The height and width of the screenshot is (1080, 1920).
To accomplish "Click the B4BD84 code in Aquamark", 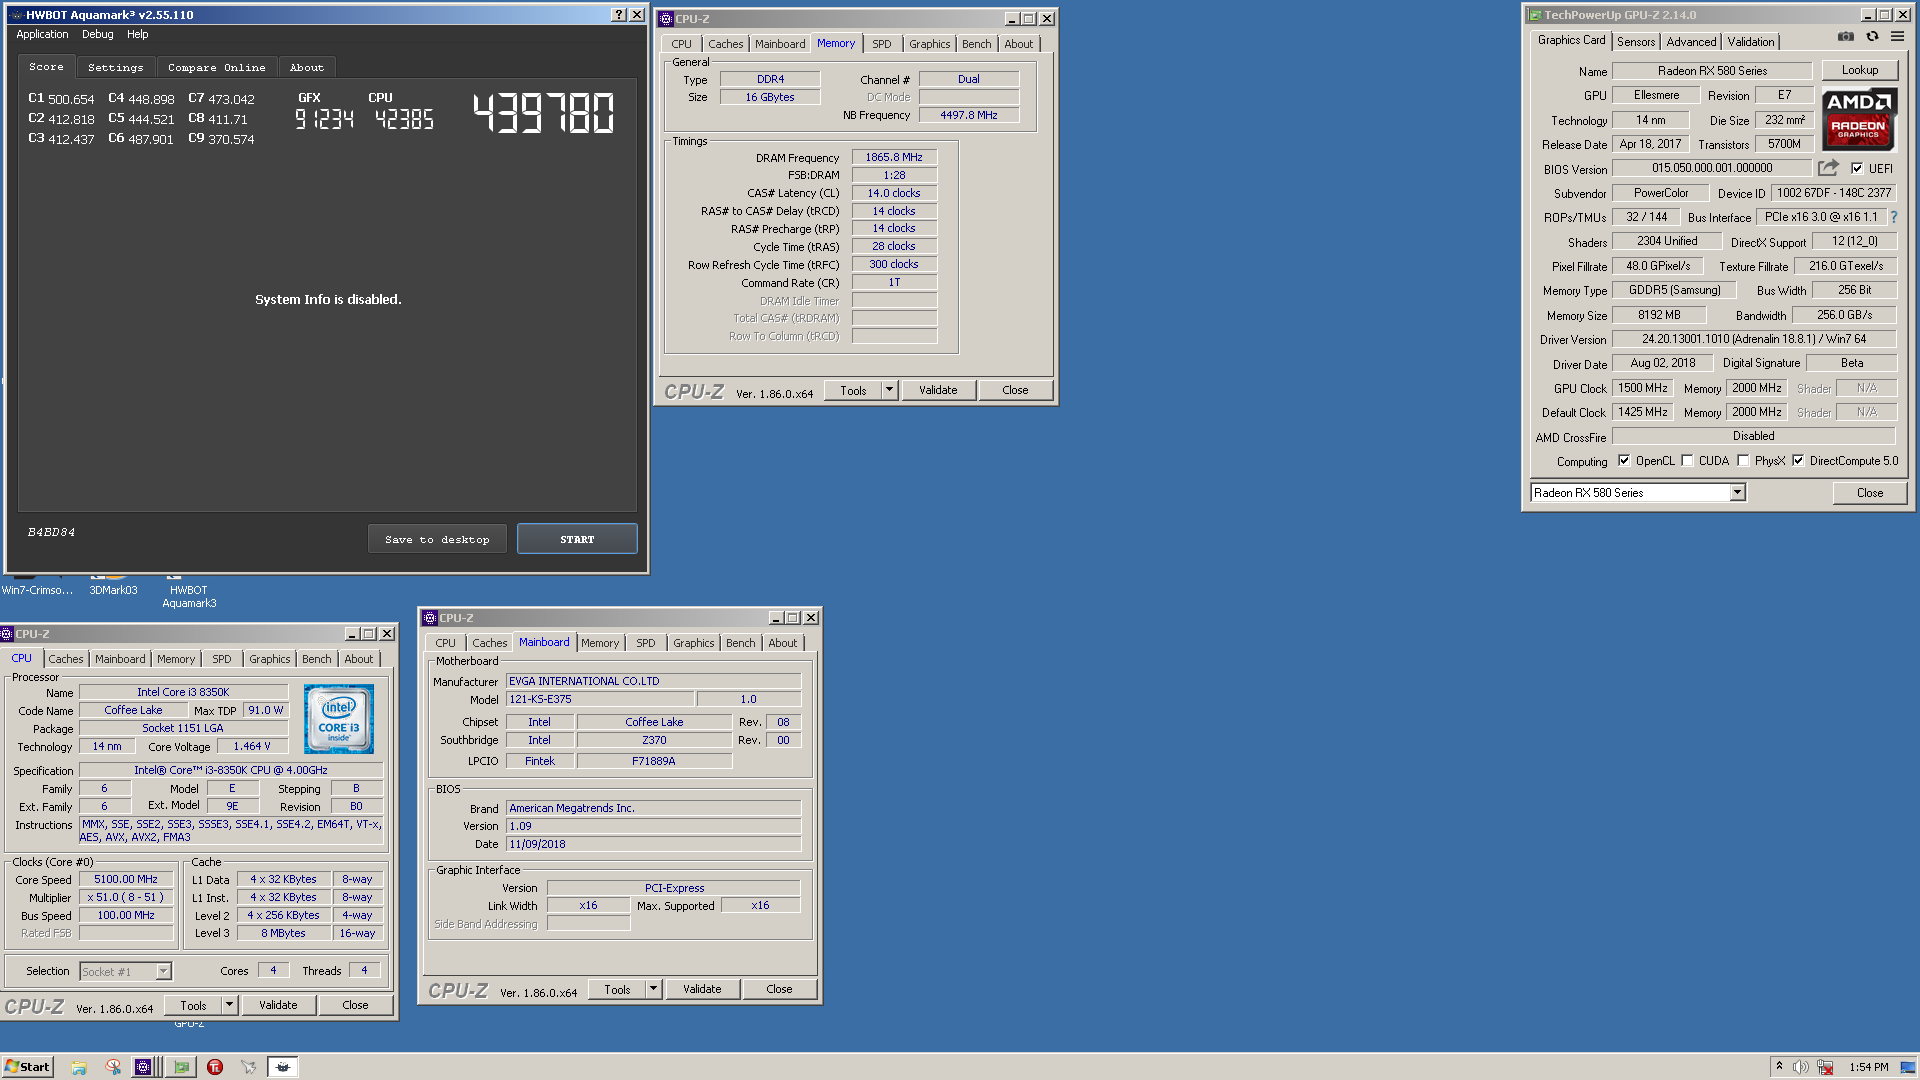I will [x=51, y=532].
